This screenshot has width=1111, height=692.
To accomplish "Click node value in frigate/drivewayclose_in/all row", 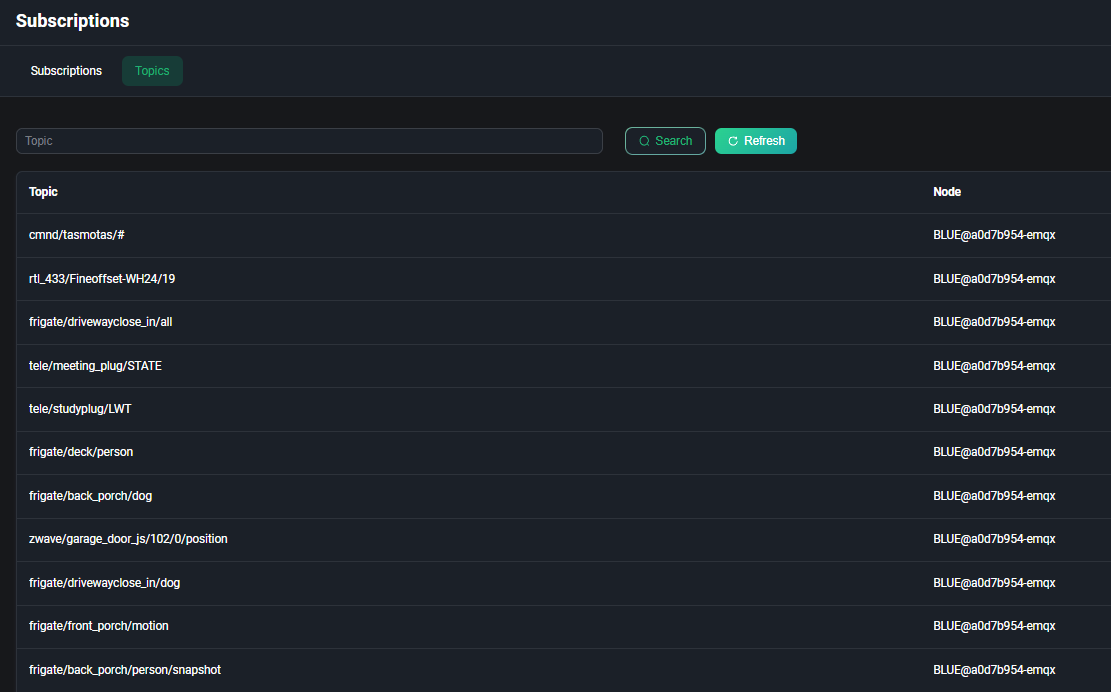I will pyautogui.click(x=994, y=322).
